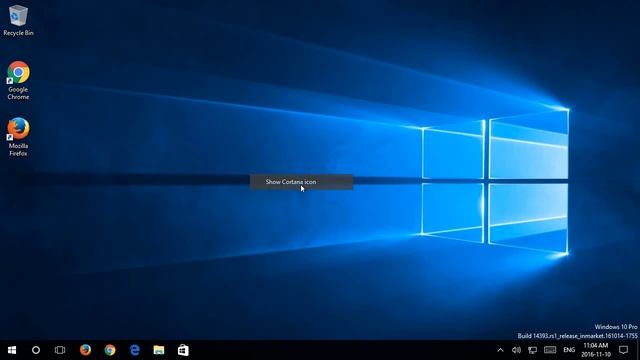640x360 pixels.
Task: Open the Recycle Bin desktop icon
Action: [18, 20]
